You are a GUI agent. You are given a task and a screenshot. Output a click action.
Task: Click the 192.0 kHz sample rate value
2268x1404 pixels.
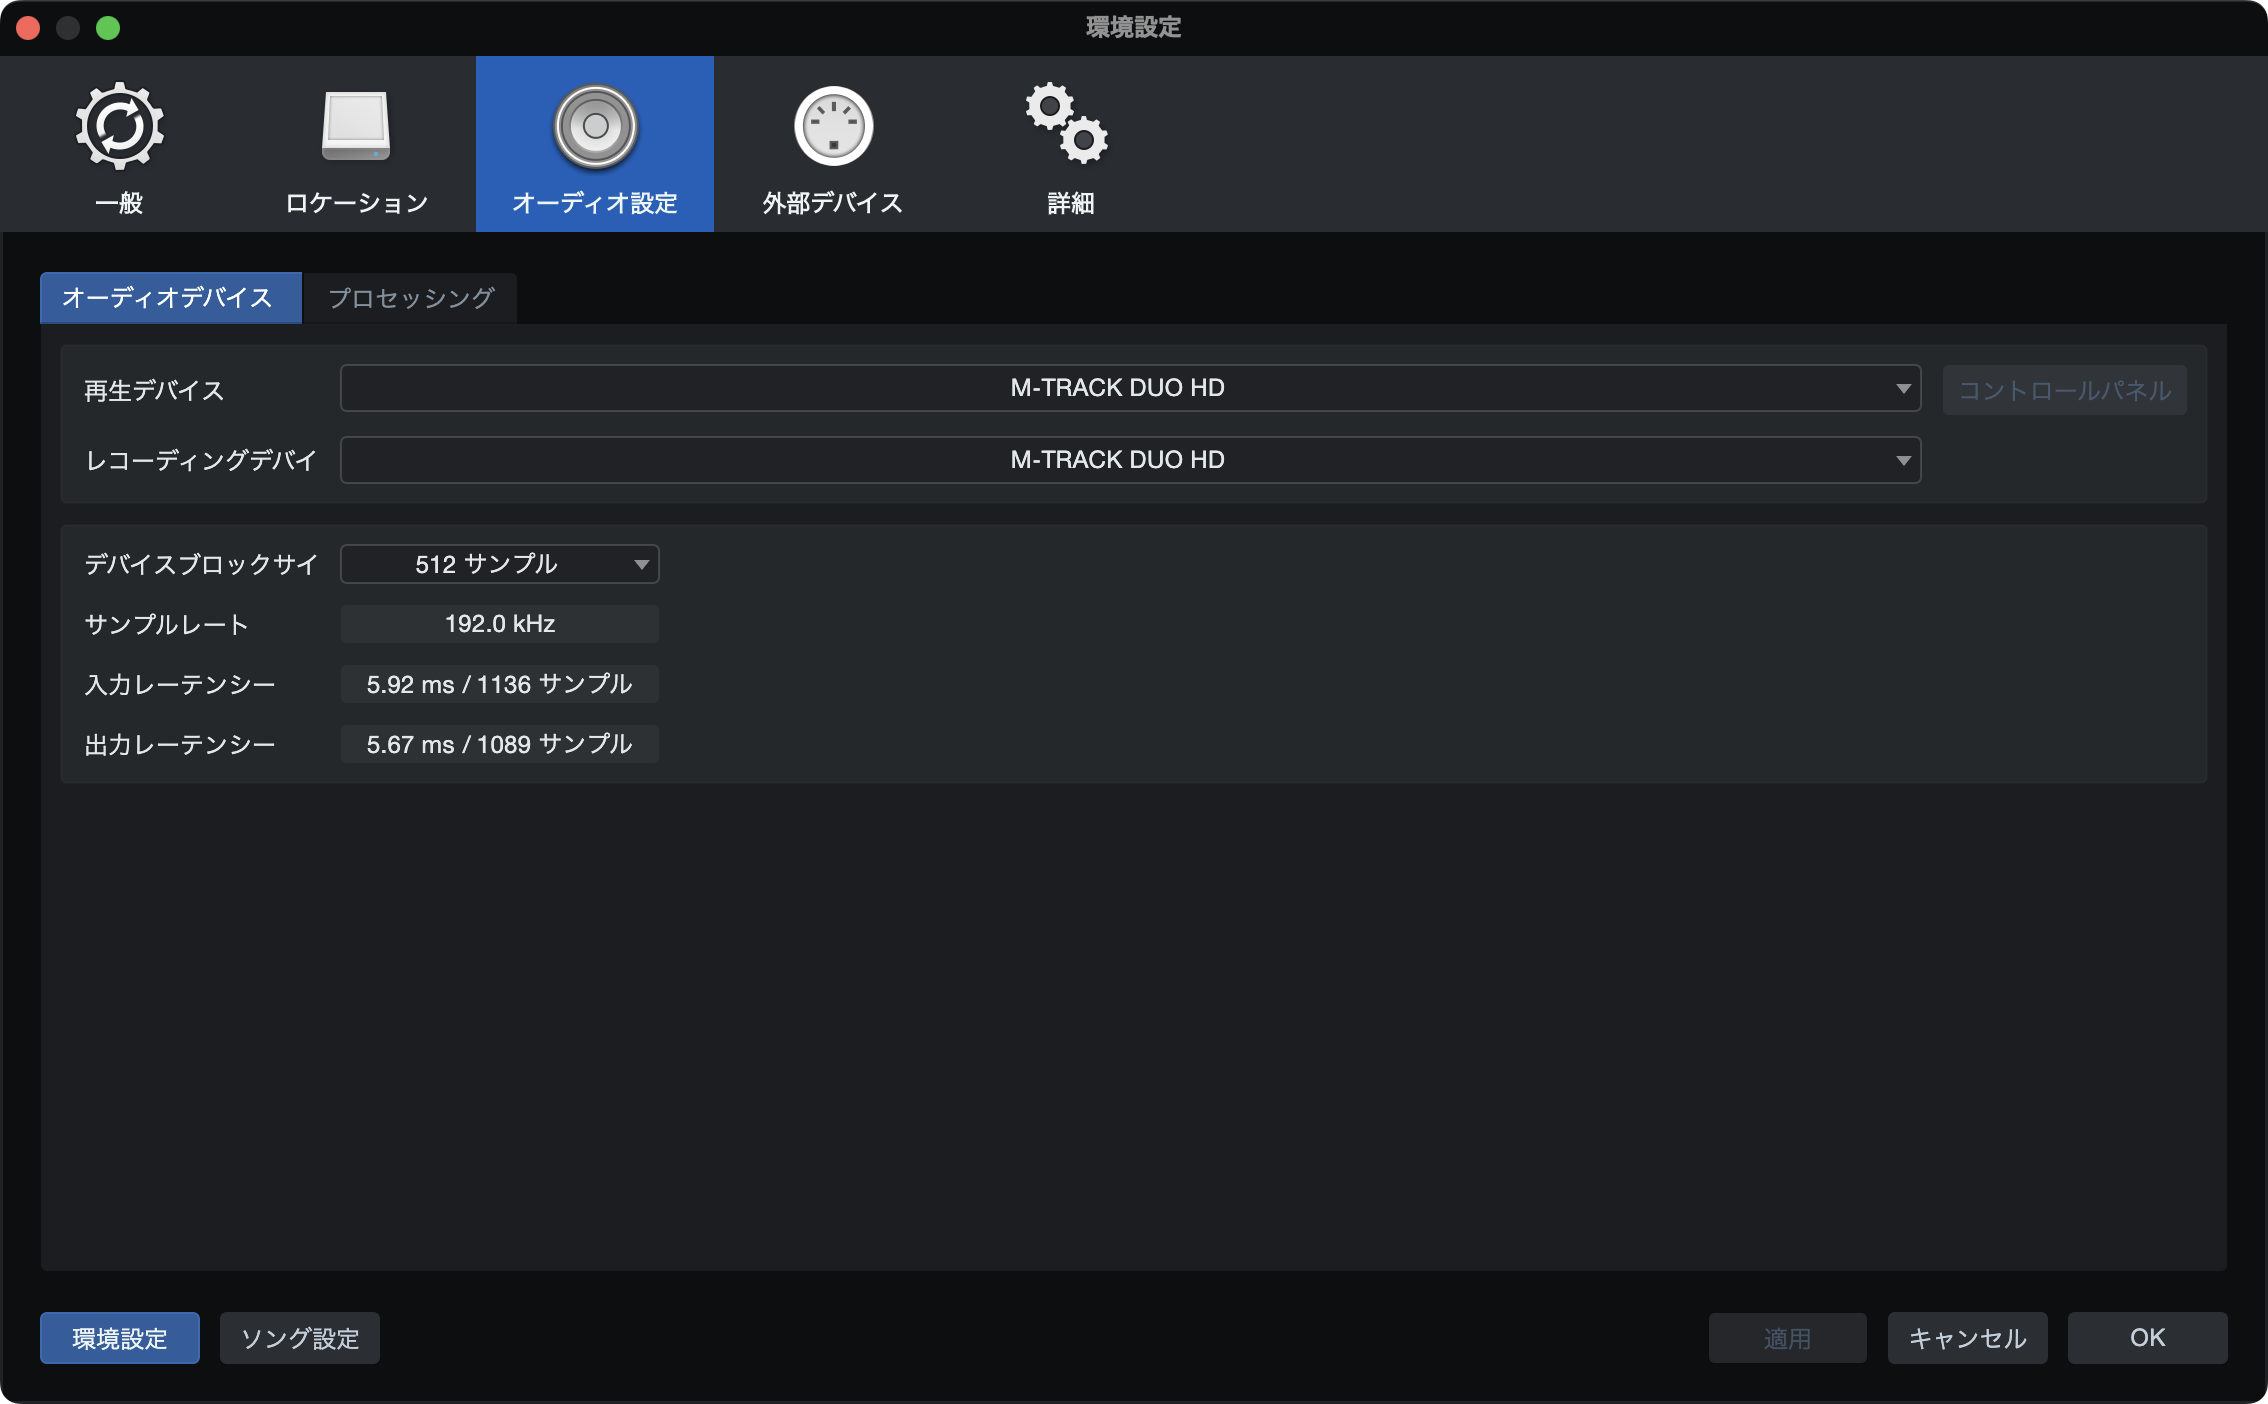[x=499, y=624]
